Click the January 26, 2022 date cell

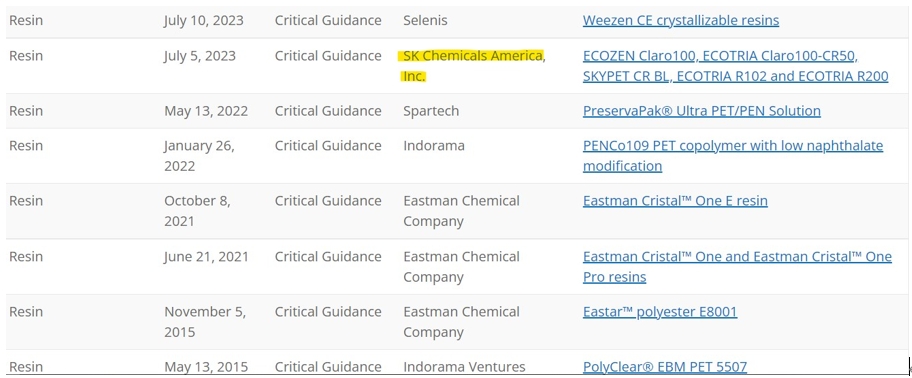click(x=200, y=156)
